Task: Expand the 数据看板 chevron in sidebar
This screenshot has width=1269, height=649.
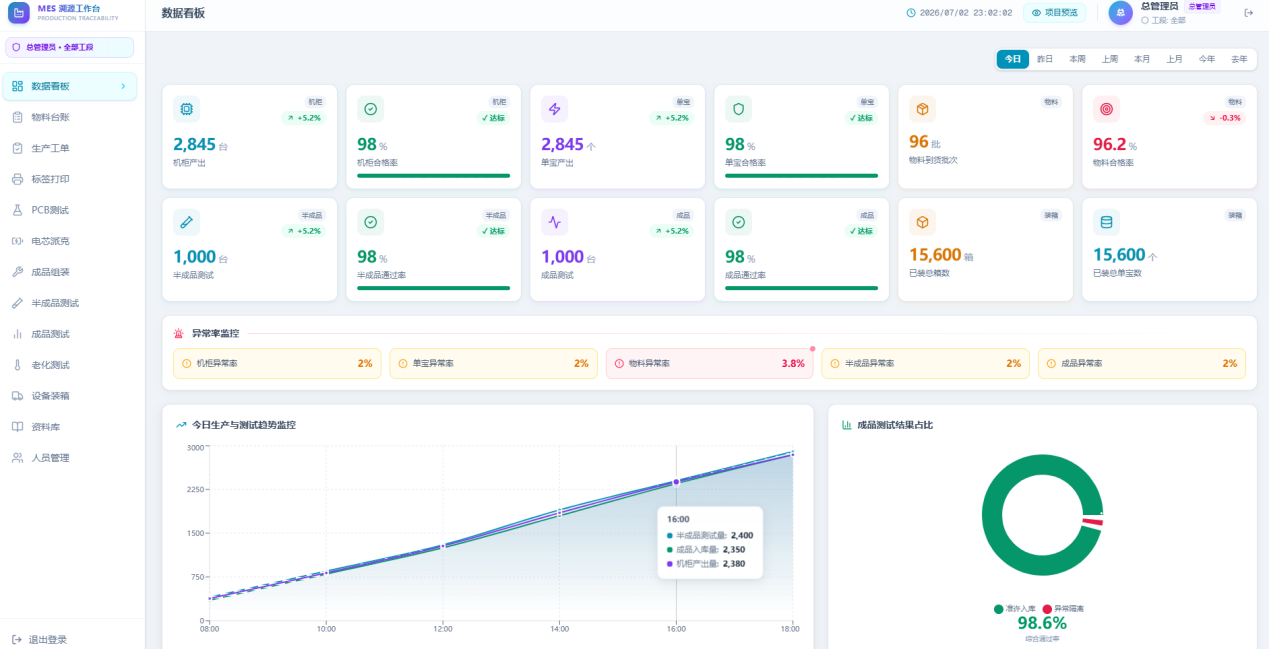Action: [123, 86]
